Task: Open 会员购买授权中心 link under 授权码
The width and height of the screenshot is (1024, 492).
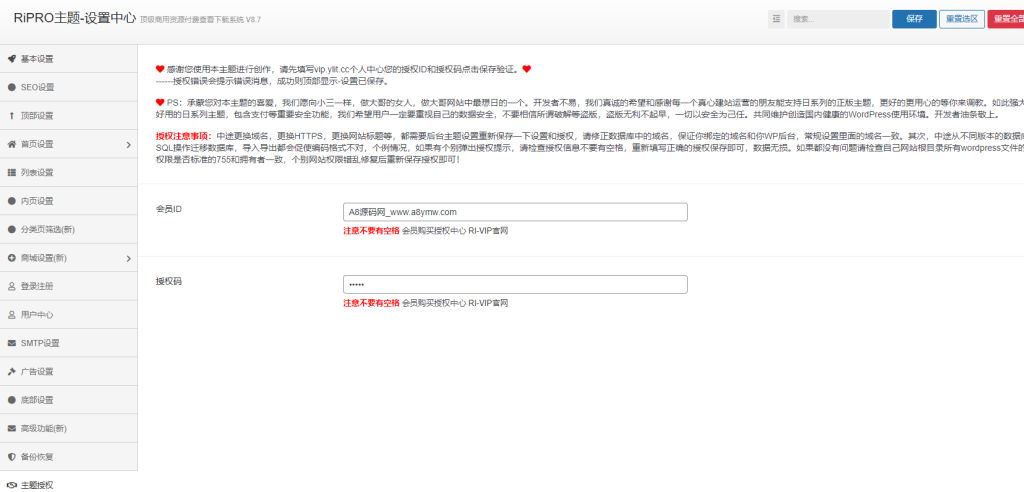Action: pyautogui.click(x=434, y=303)
